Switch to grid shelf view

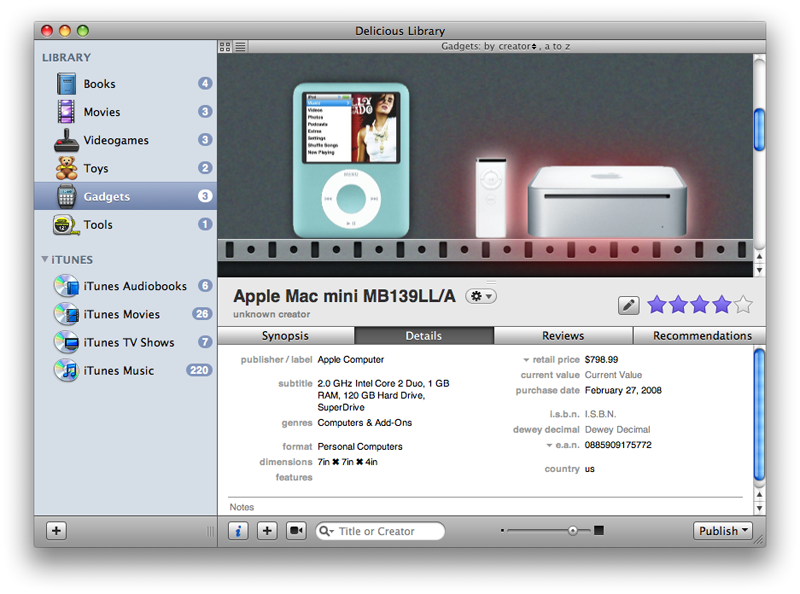coord(224,46)
